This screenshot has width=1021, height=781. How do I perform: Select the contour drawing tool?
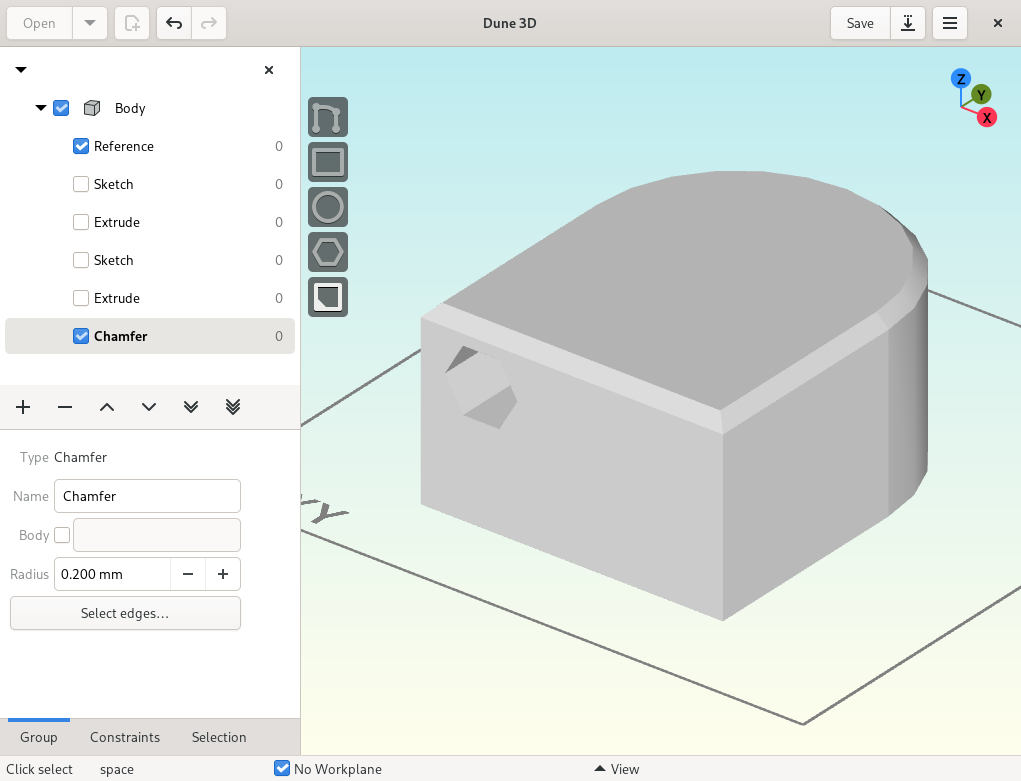coord(328,117)
